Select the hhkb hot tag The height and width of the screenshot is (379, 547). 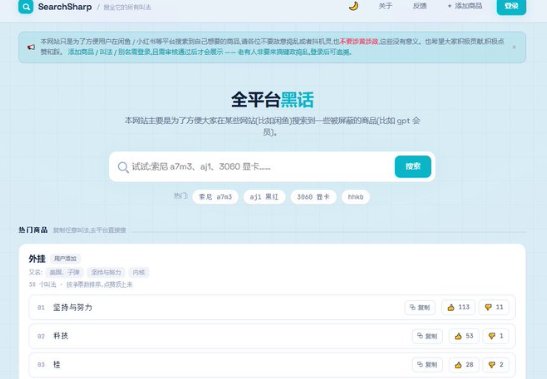tap(355, 197)
